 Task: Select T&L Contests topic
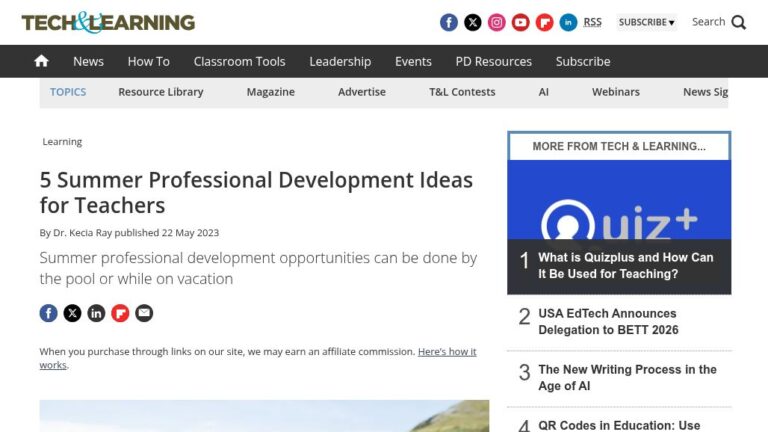[x=462, y=92]
